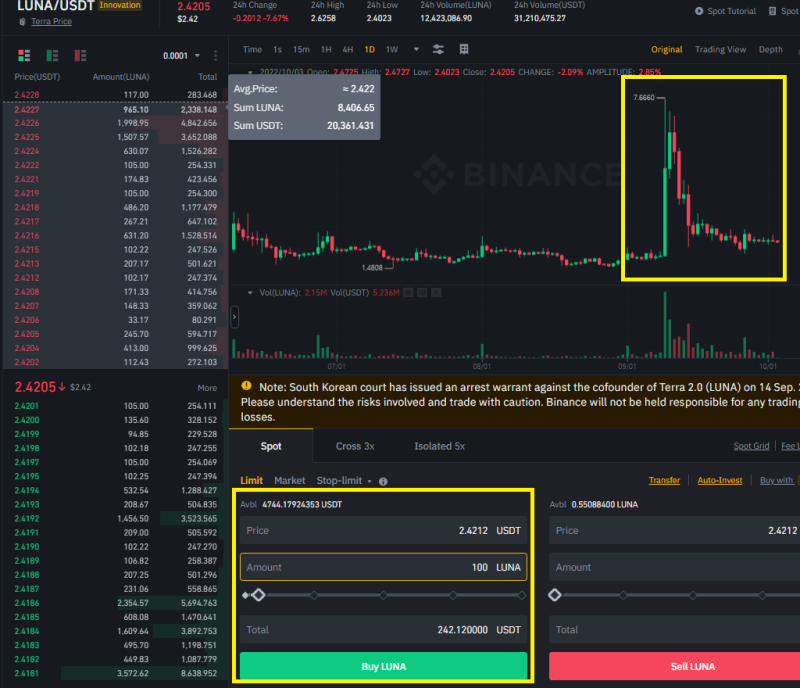Click the Stop-limit info icon
The height and width of the screenshot is (688, 800).
point(383,481)
